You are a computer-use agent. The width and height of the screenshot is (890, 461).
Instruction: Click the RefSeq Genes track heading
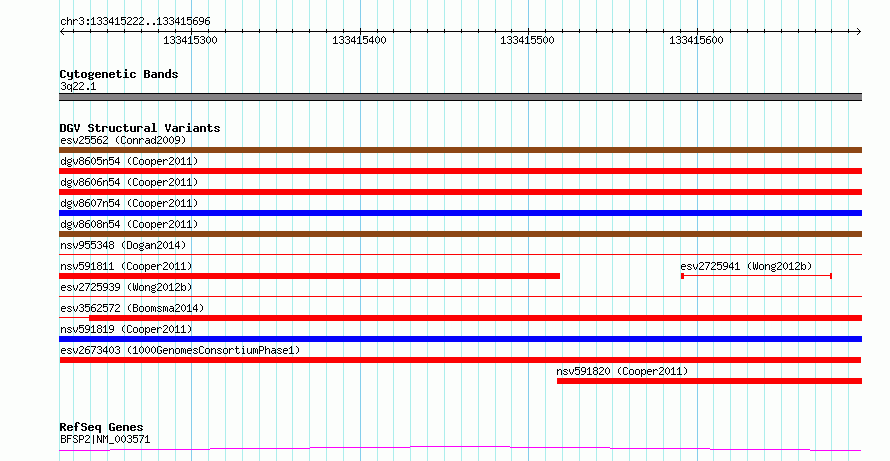tap(102, 427)
